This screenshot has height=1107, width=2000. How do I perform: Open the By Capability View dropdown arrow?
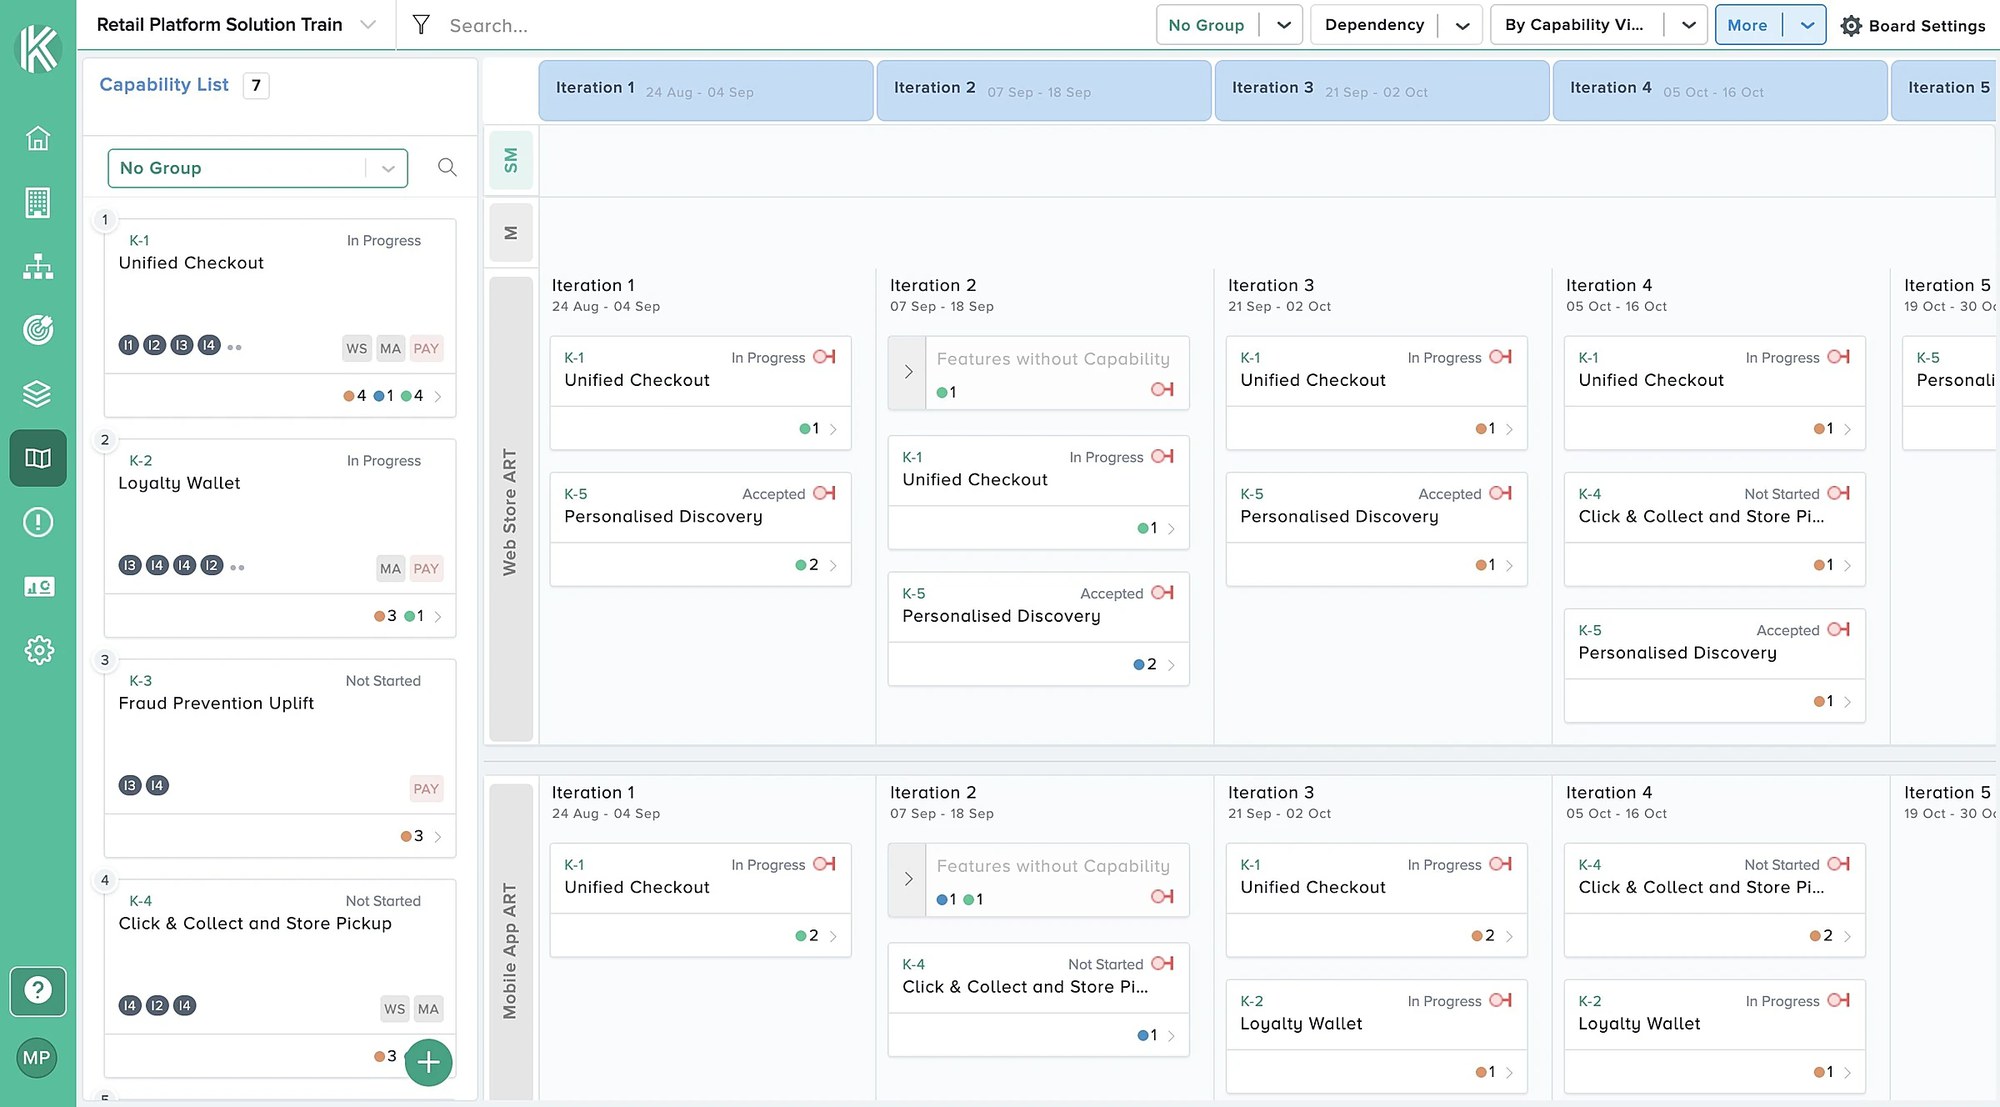(x=1688, y=25)
